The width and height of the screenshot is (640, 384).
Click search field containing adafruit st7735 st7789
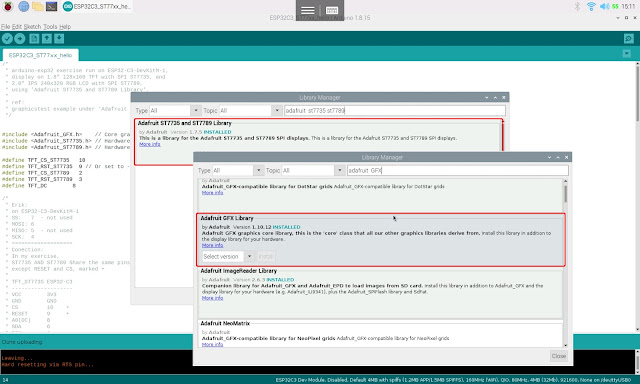pos(395,111)
